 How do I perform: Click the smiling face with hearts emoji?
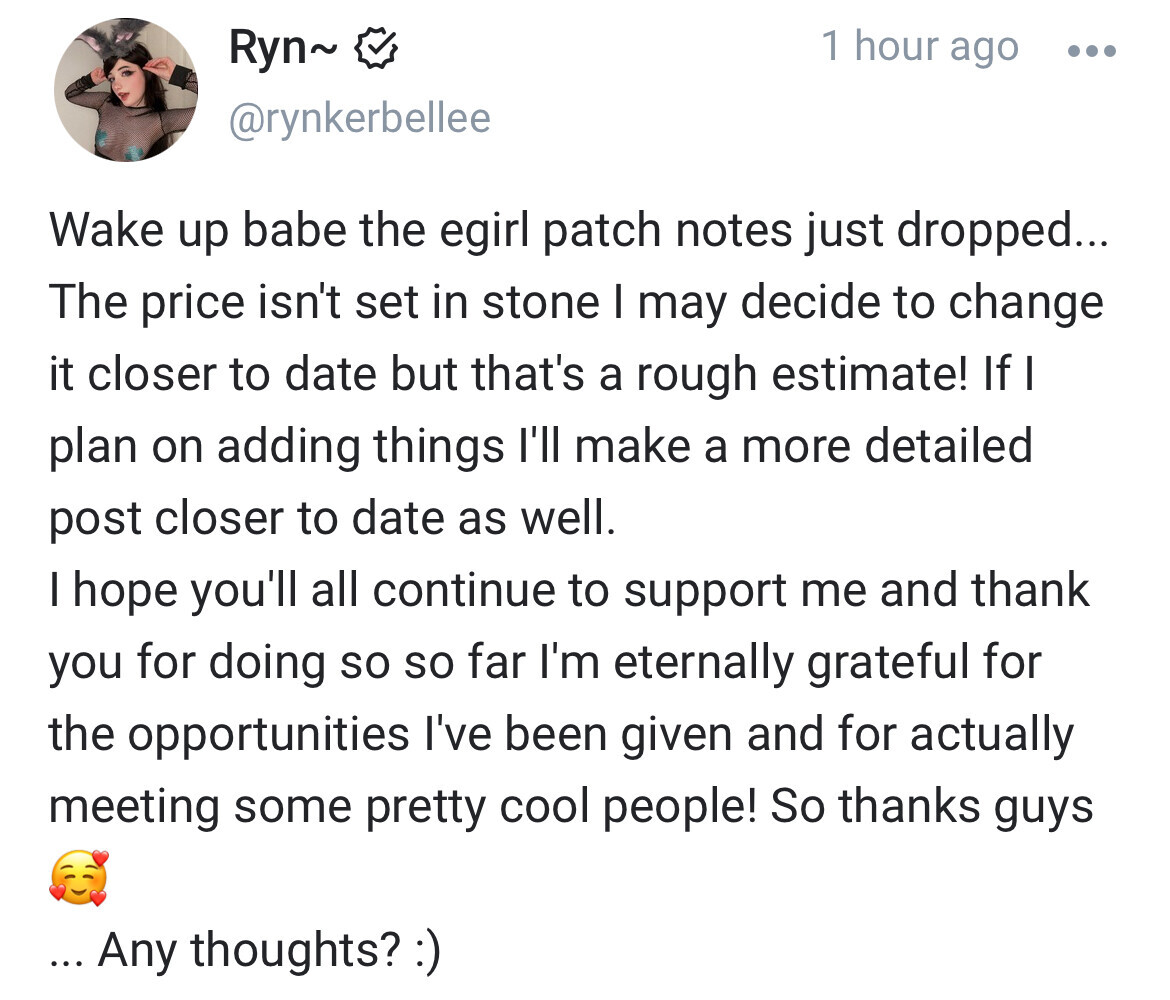77,879
